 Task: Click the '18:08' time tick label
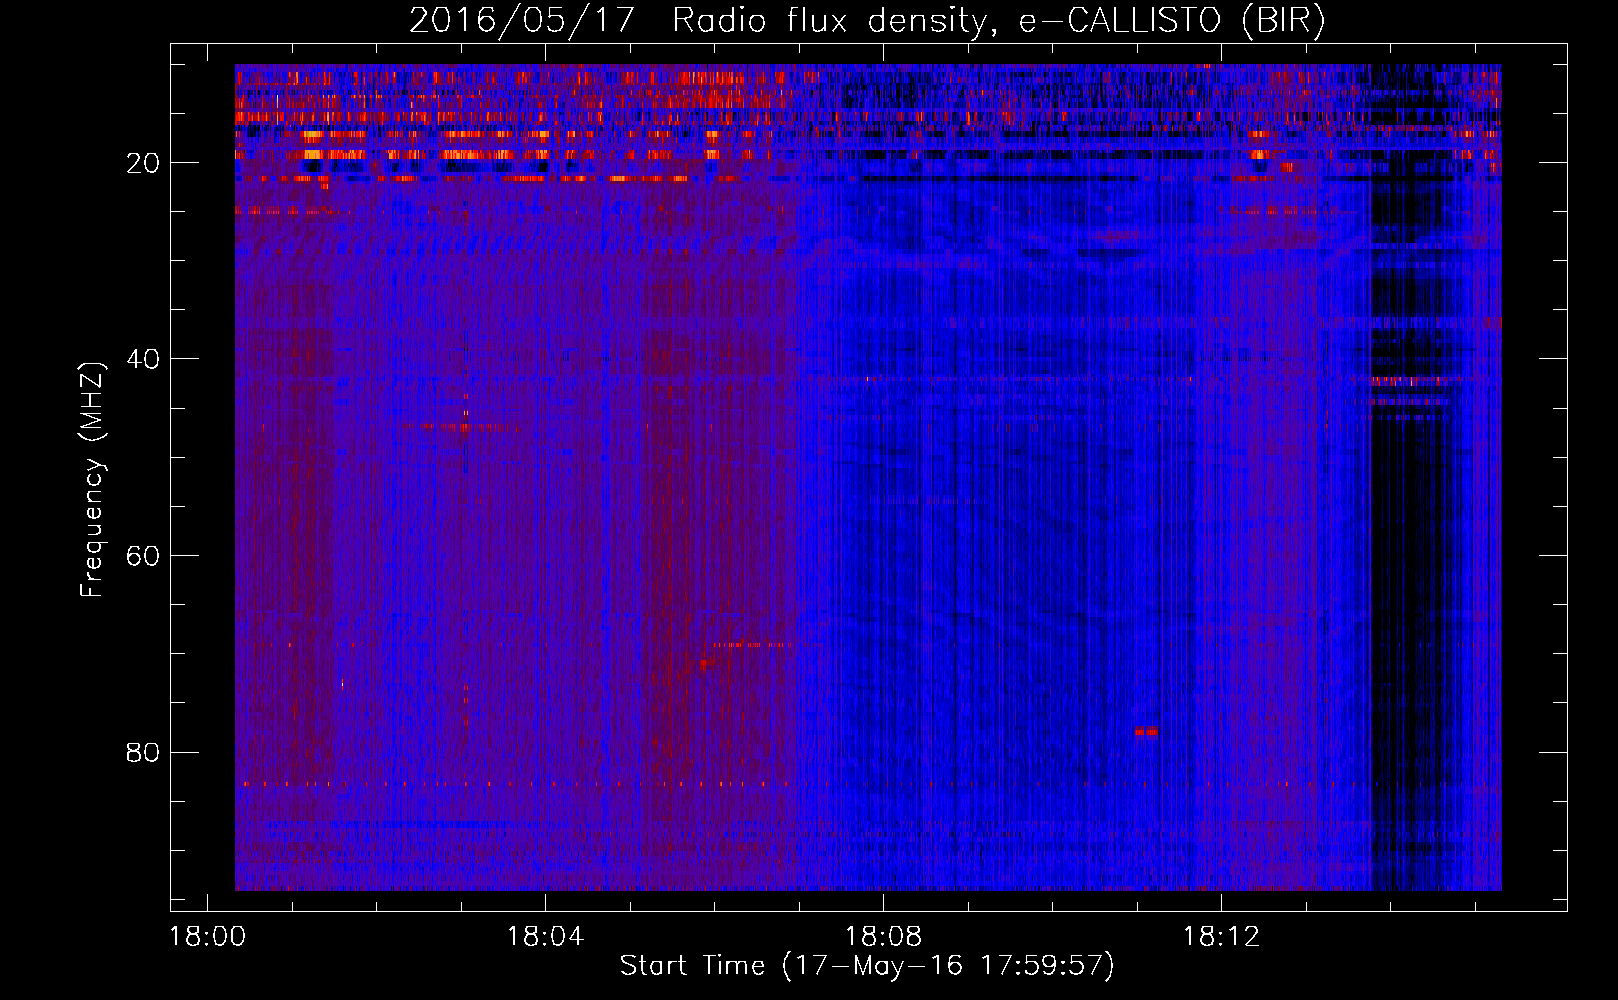click(x=883, y=937)
